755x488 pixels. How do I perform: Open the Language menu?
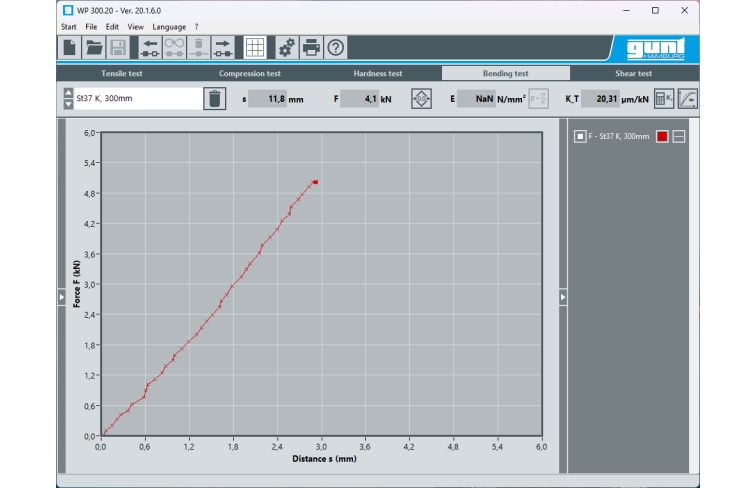click(x=169, y=26)
